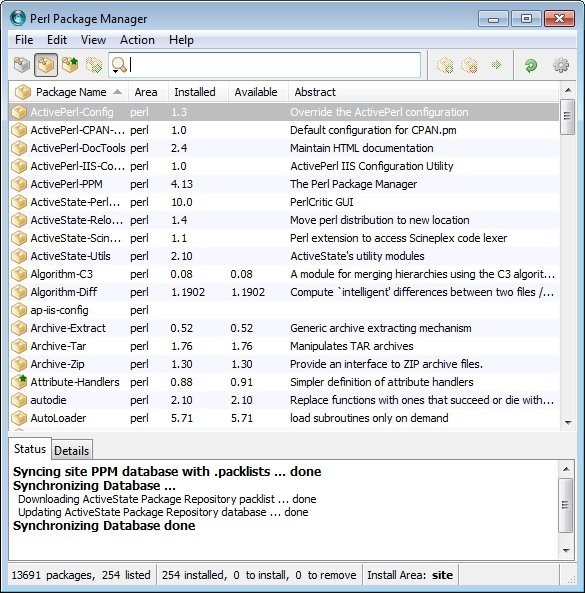Click the Algorithm-Diff package icon
Viewport: 585px width, 593px height.
tap(19, 292)
